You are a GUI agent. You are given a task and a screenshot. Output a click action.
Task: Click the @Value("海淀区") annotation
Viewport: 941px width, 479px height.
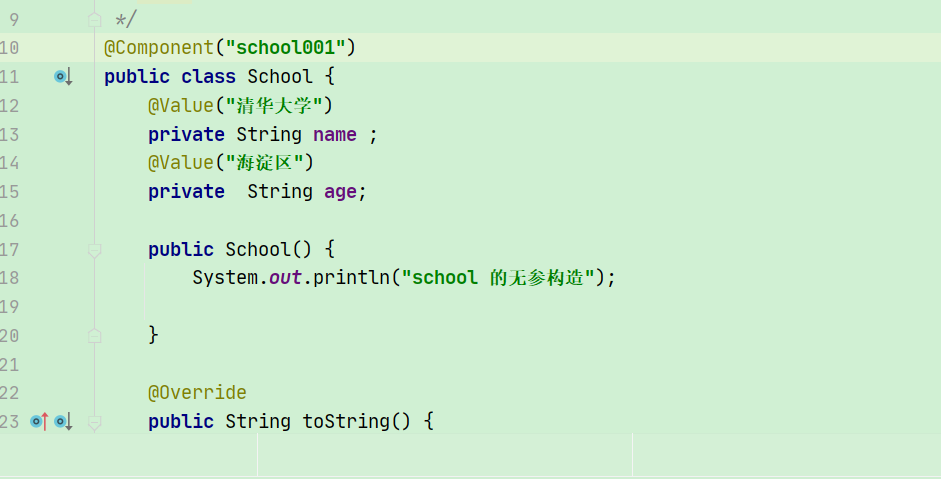231,163
